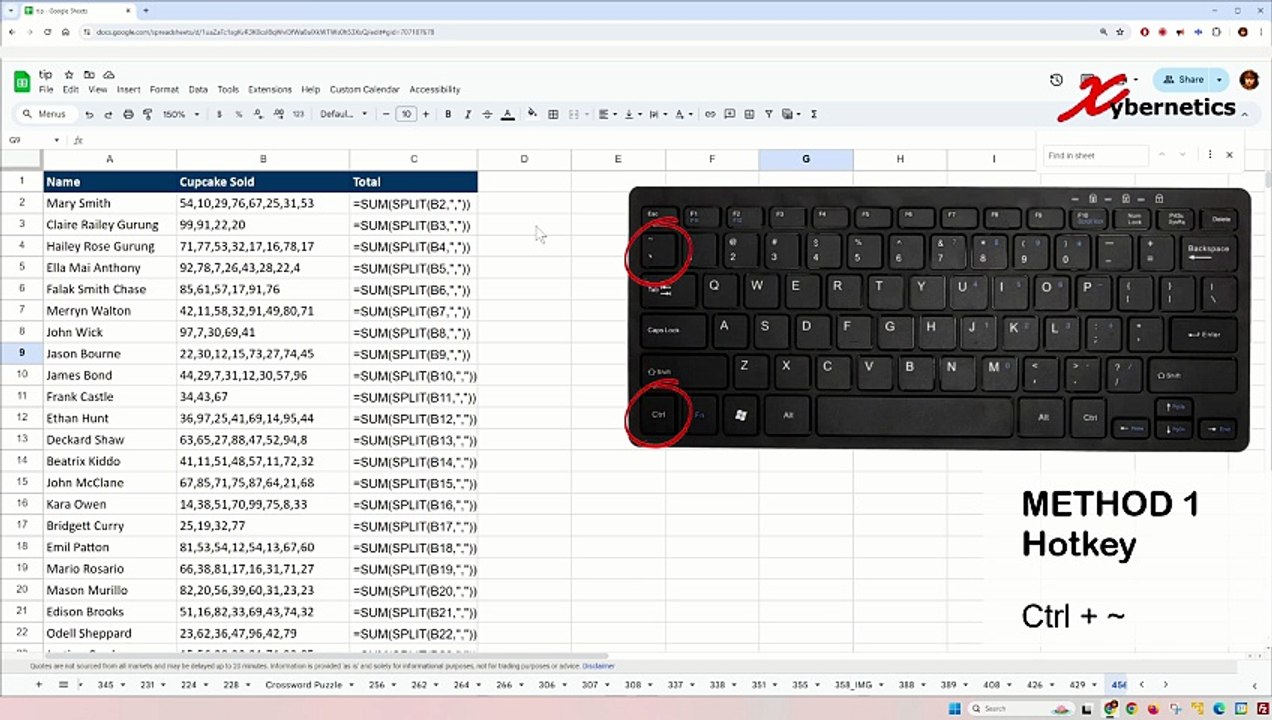1272x720 pixels.
Task: Open vertical align dropdown
Action: pyautogui.click(x=632, y=115)
